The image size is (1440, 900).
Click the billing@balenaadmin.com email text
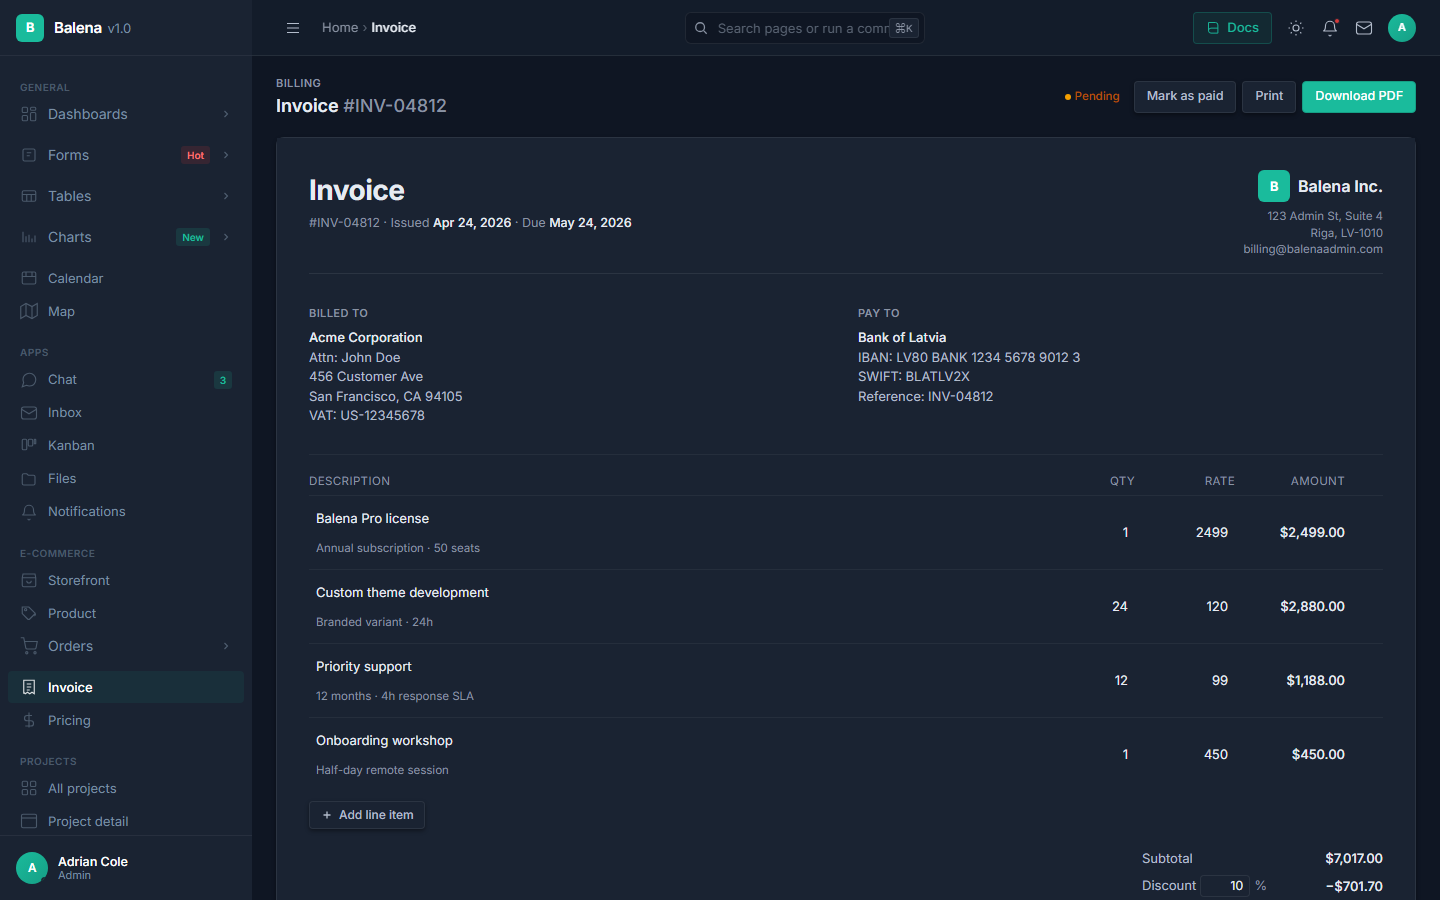pos(1313,249)
